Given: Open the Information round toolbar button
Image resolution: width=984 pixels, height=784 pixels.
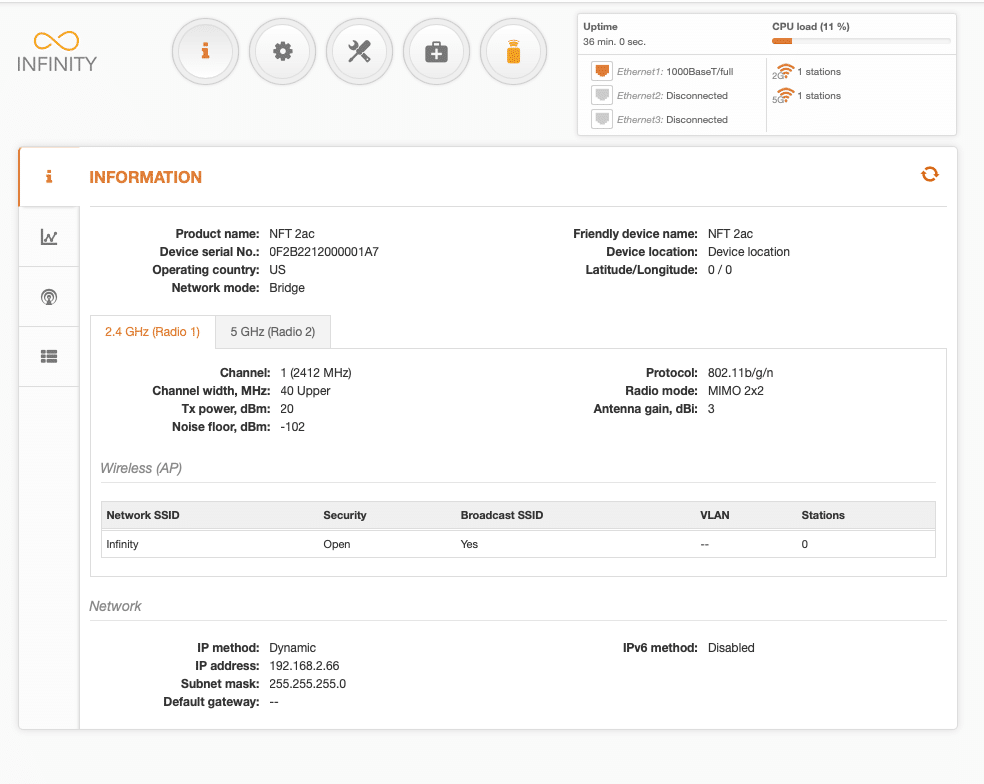Looking at the screenshot, I should (205, 51).
